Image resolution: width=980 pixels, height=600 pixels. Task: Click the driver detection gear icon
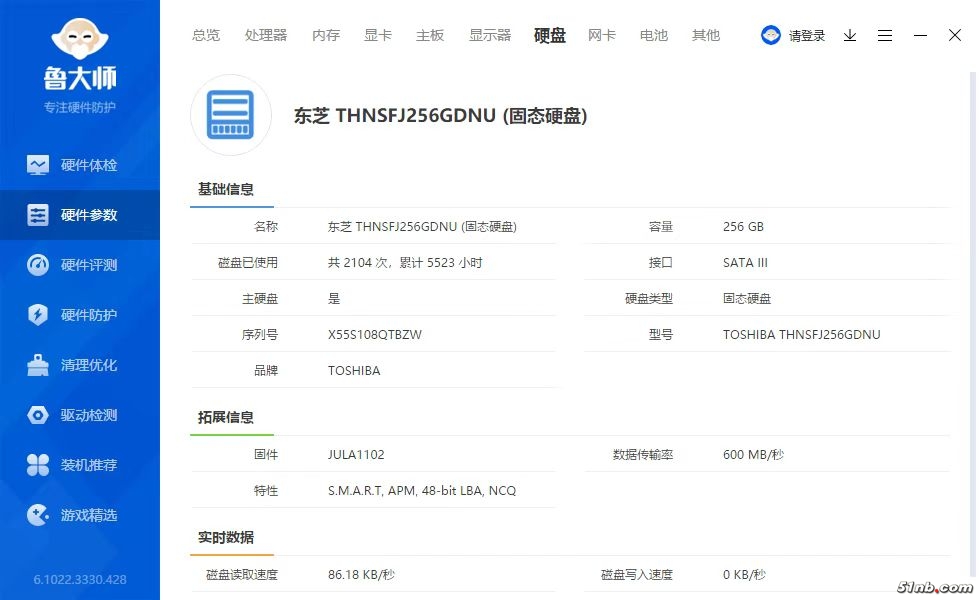pyautogui.click(x=38, y=415)
